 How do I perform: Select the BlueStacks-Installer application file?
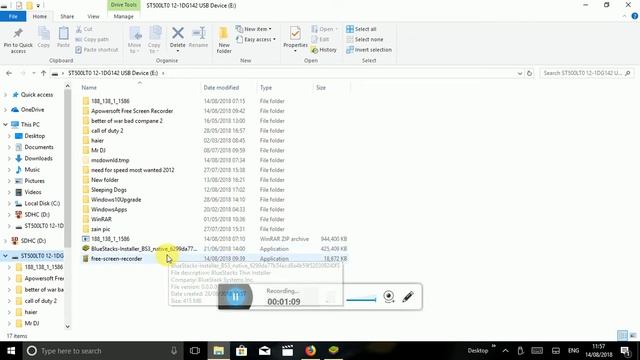(x=144, y=249)
